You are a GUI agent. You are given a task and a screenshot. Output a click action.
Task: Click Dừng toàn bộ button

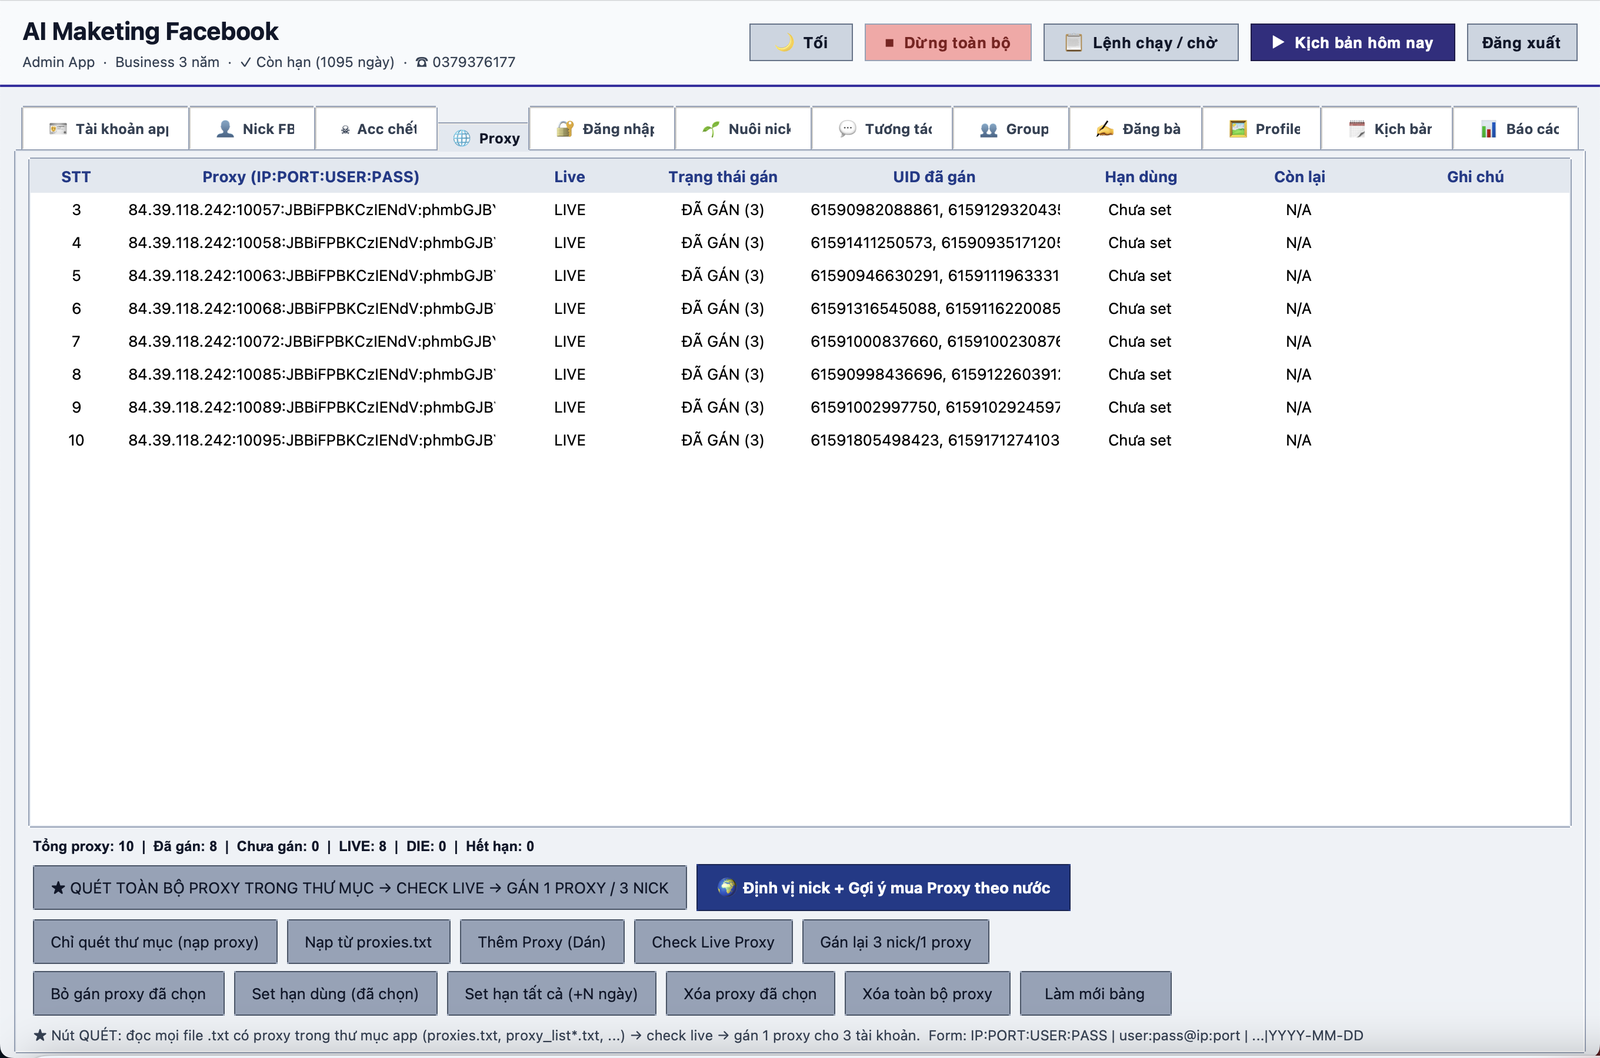pyautogui.click(x=948, y=42)
